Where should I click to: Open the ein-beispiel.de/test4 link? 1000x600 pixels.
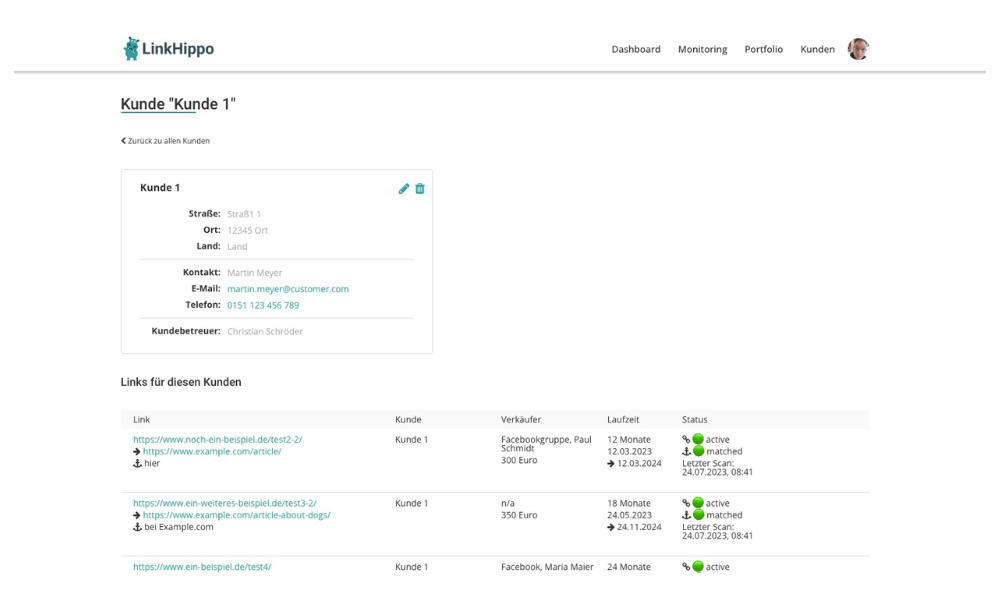tap(201, 567)
